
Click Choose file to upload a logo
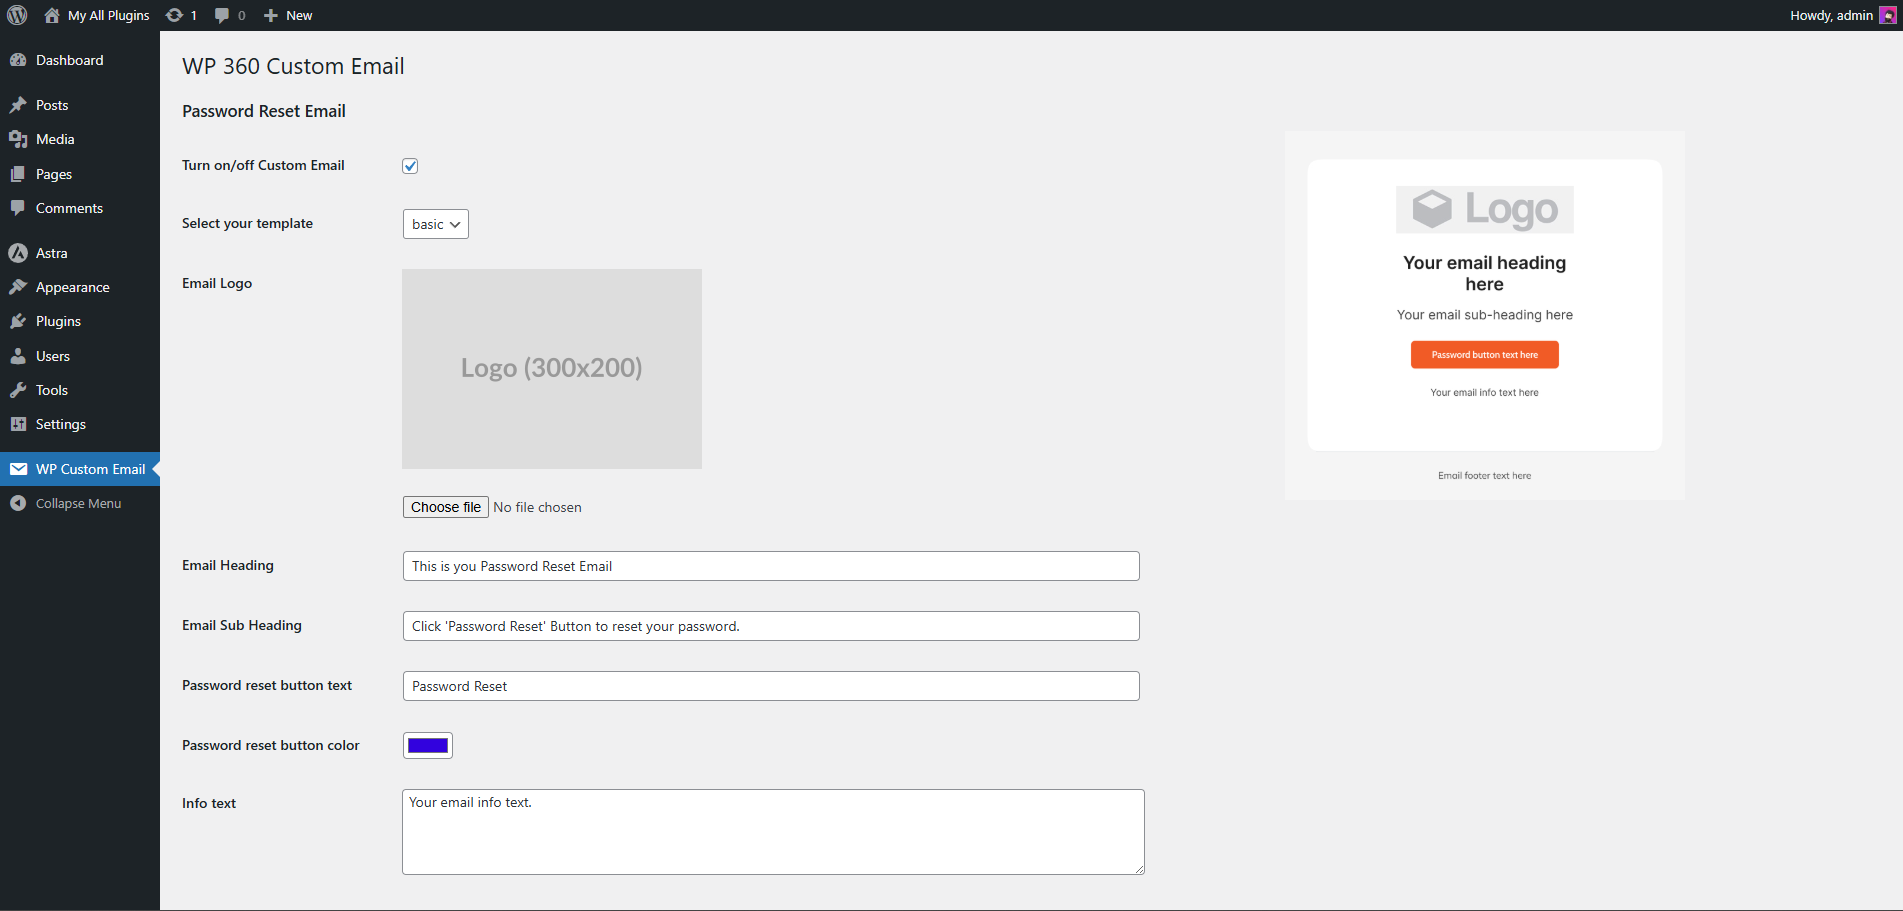coord(445,507)
